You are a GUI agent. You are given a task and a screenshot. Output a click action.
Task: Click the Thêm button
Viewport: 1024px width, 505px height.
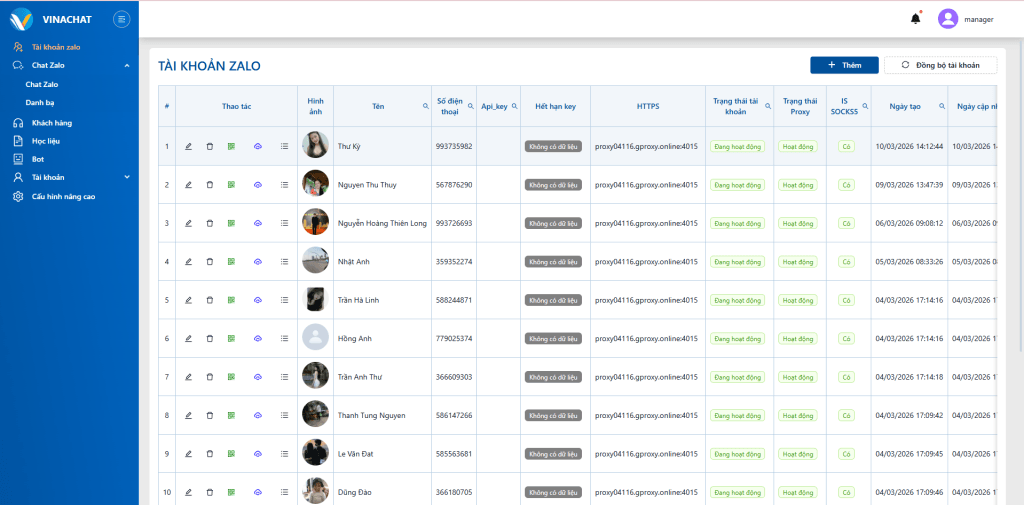(x=844, y=65)
